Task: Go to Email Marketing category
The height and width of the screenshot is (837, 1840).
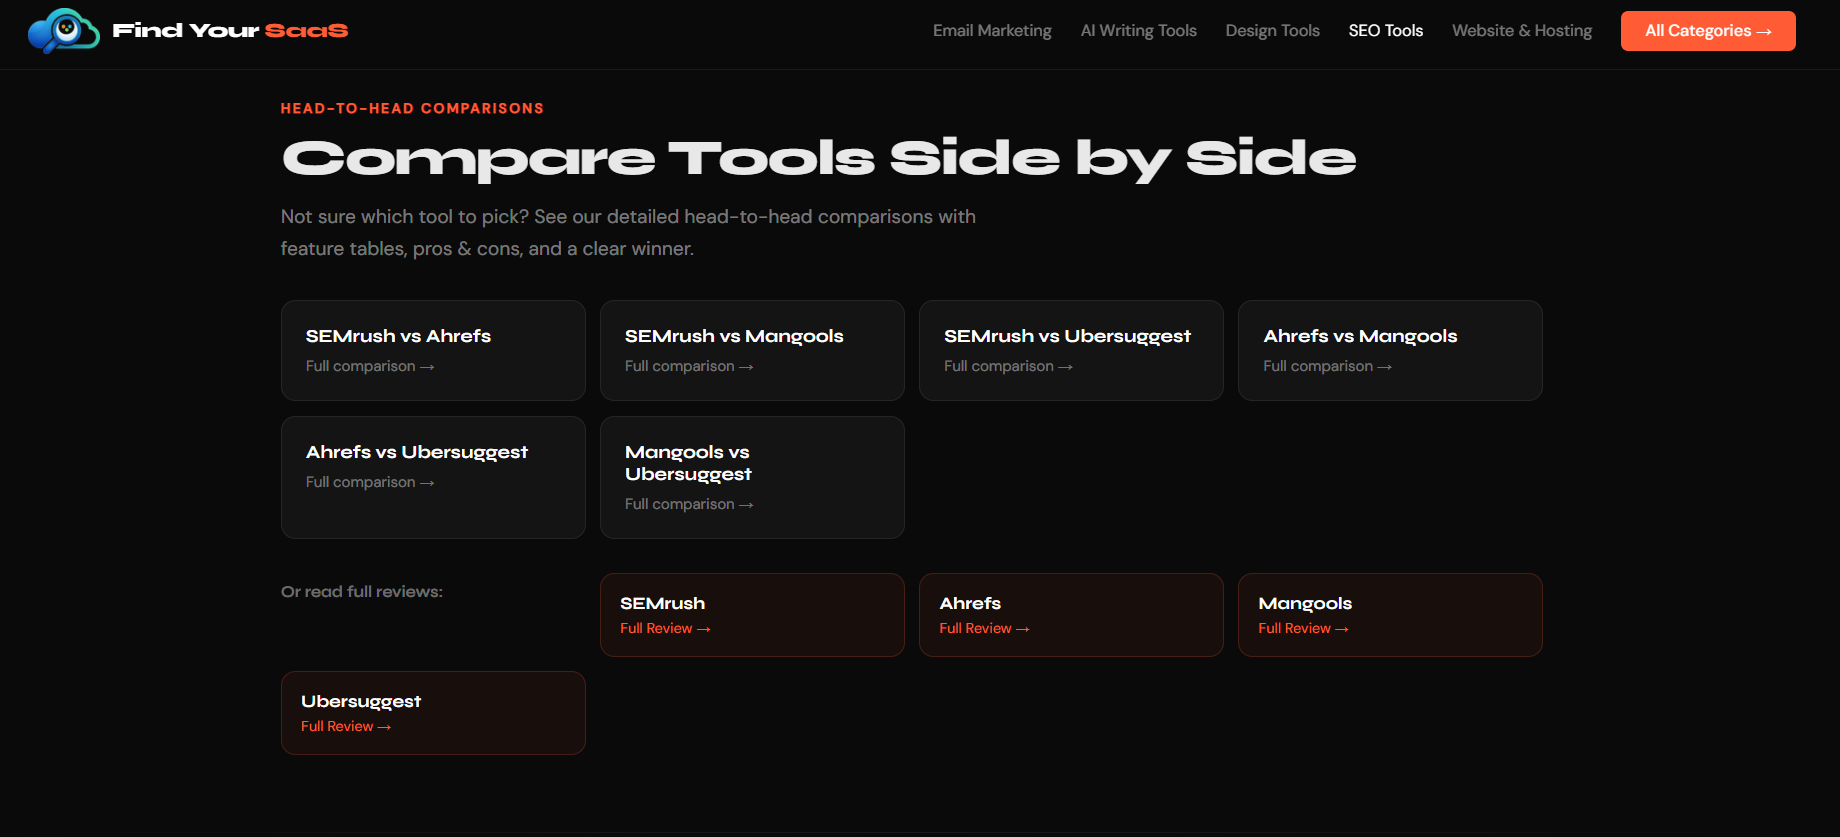Action: [992, 31]
